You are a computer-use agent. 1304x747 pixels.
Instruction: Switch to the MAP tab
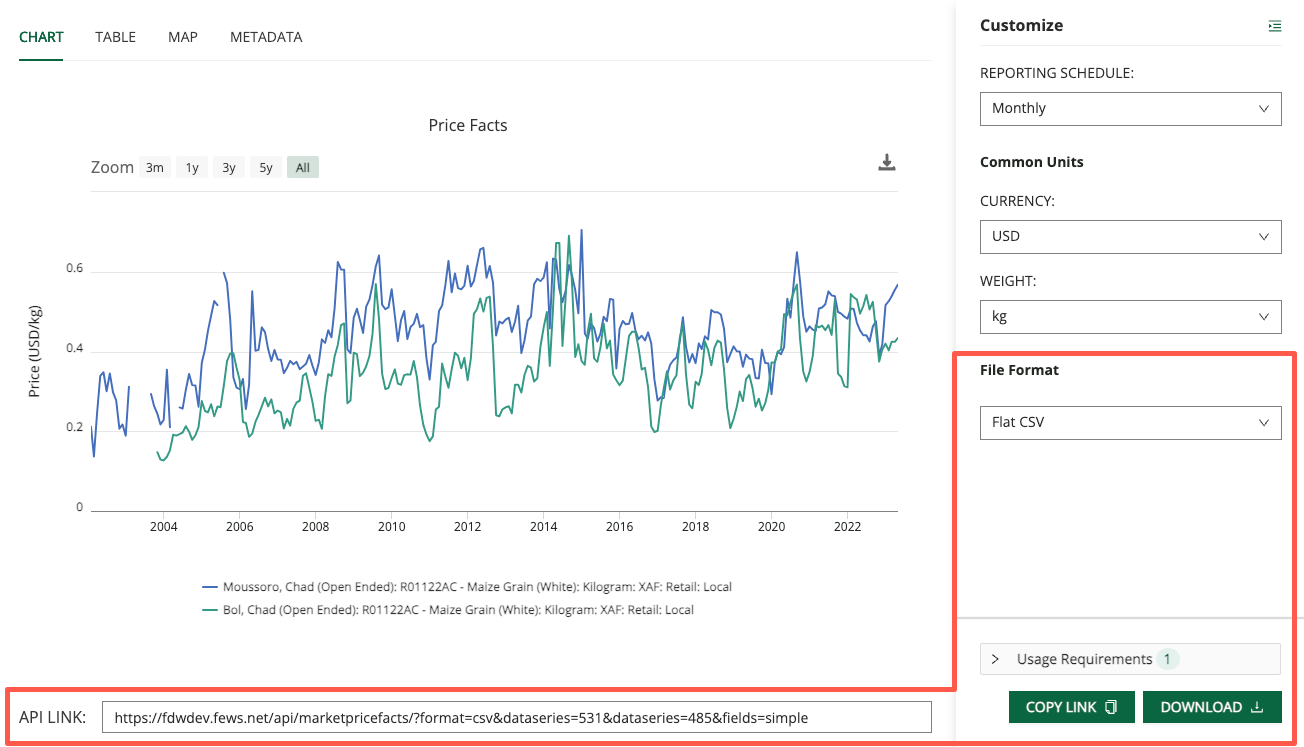(x=183, y=37)
